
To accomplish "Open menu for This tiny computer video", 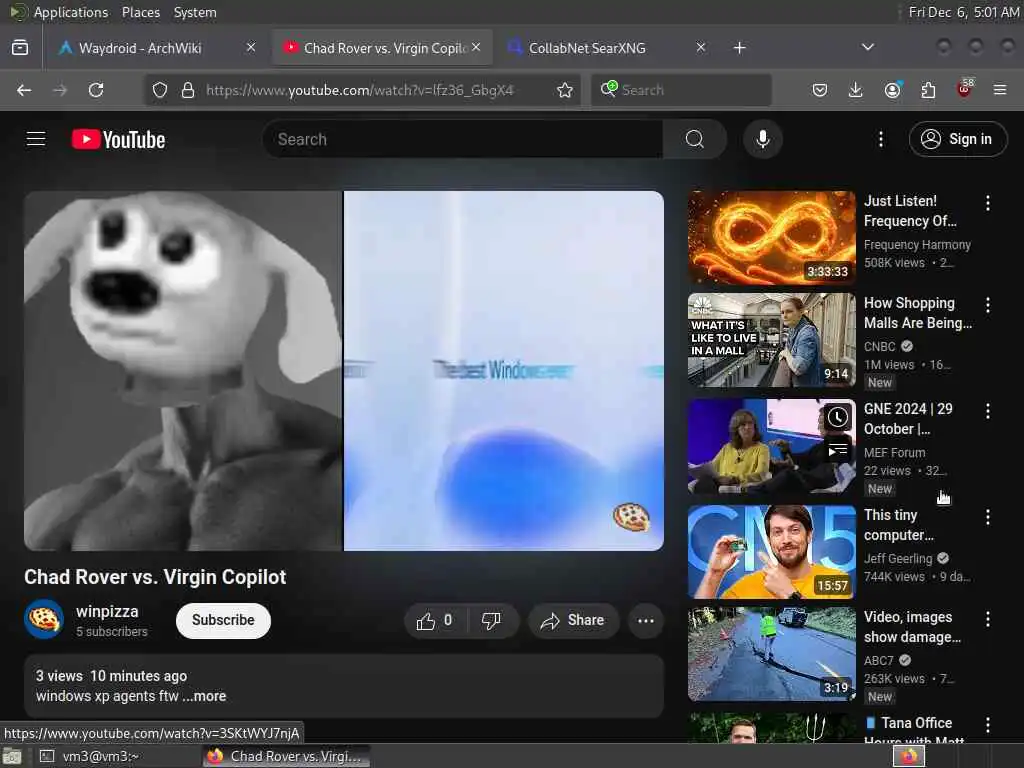I will pos(987,517).
